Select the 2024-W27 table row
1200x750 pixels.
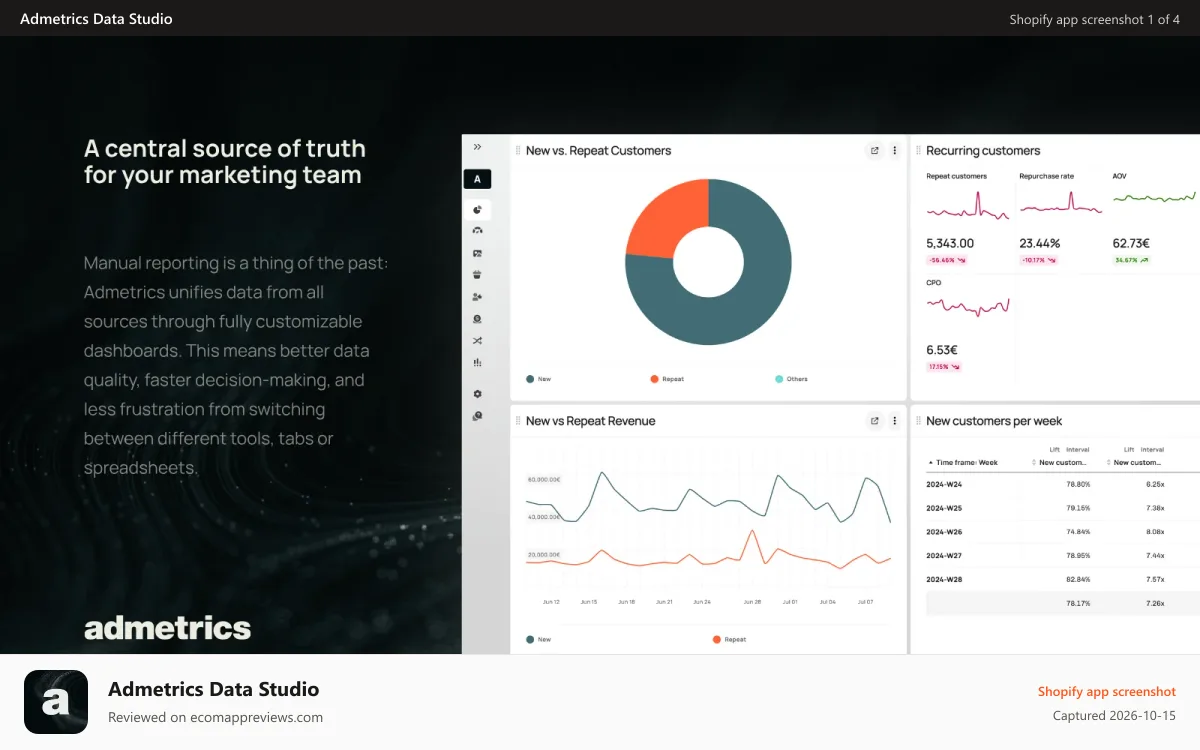[x=1062, y=555]
